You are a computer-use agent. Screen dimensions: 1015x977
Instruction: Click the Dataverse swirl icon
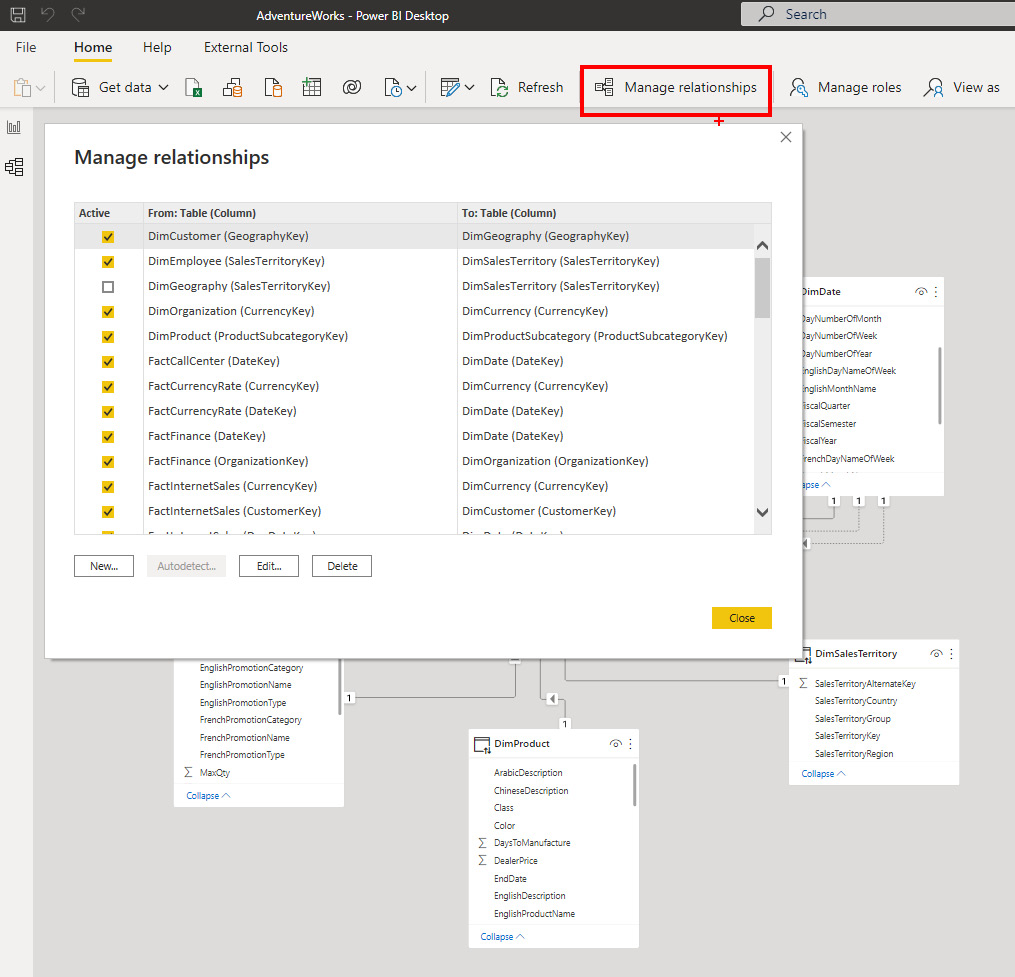351,88
